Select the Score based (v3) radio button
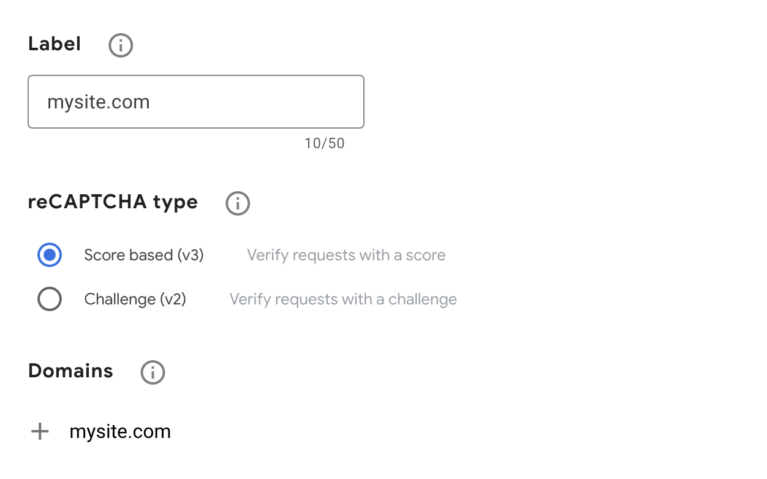 49,255
